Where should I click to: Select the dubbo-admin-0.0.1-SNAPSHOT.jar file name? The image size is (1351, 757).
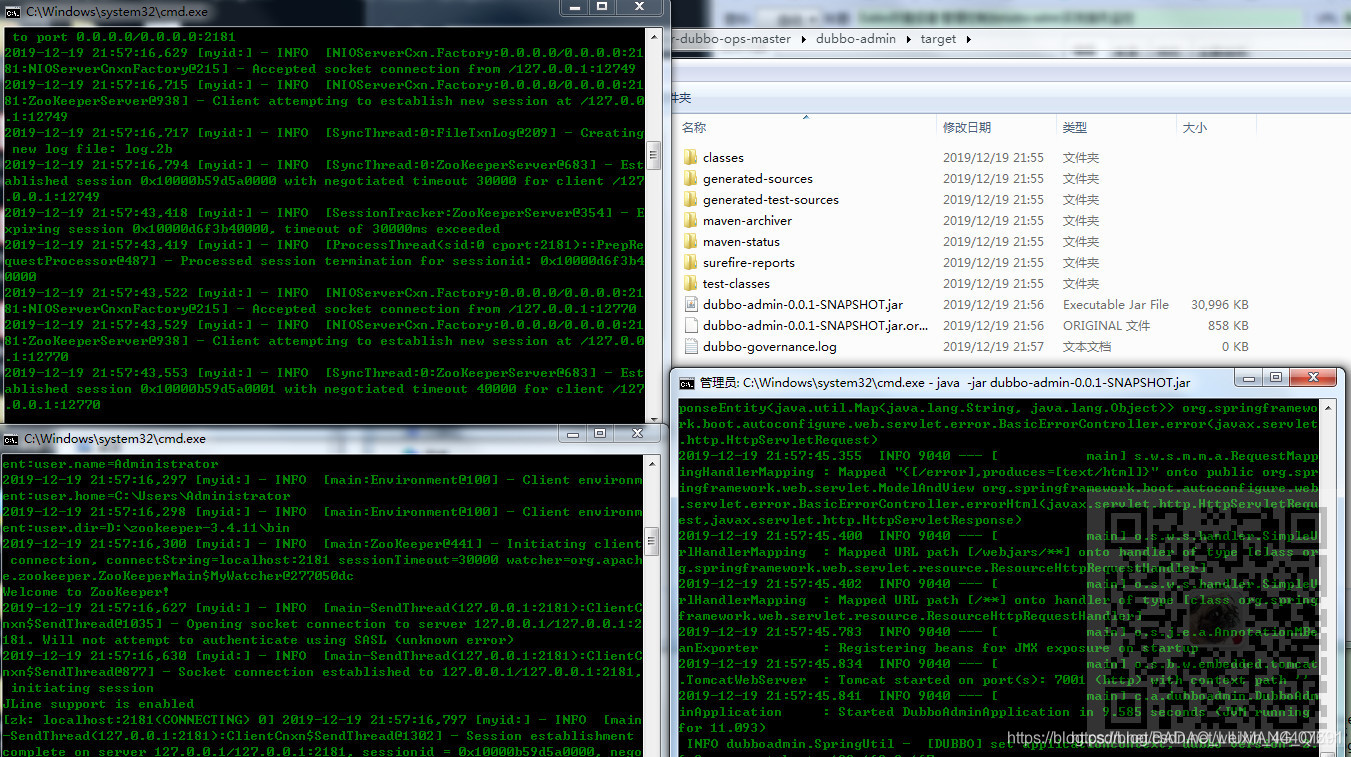pos(803,305)
